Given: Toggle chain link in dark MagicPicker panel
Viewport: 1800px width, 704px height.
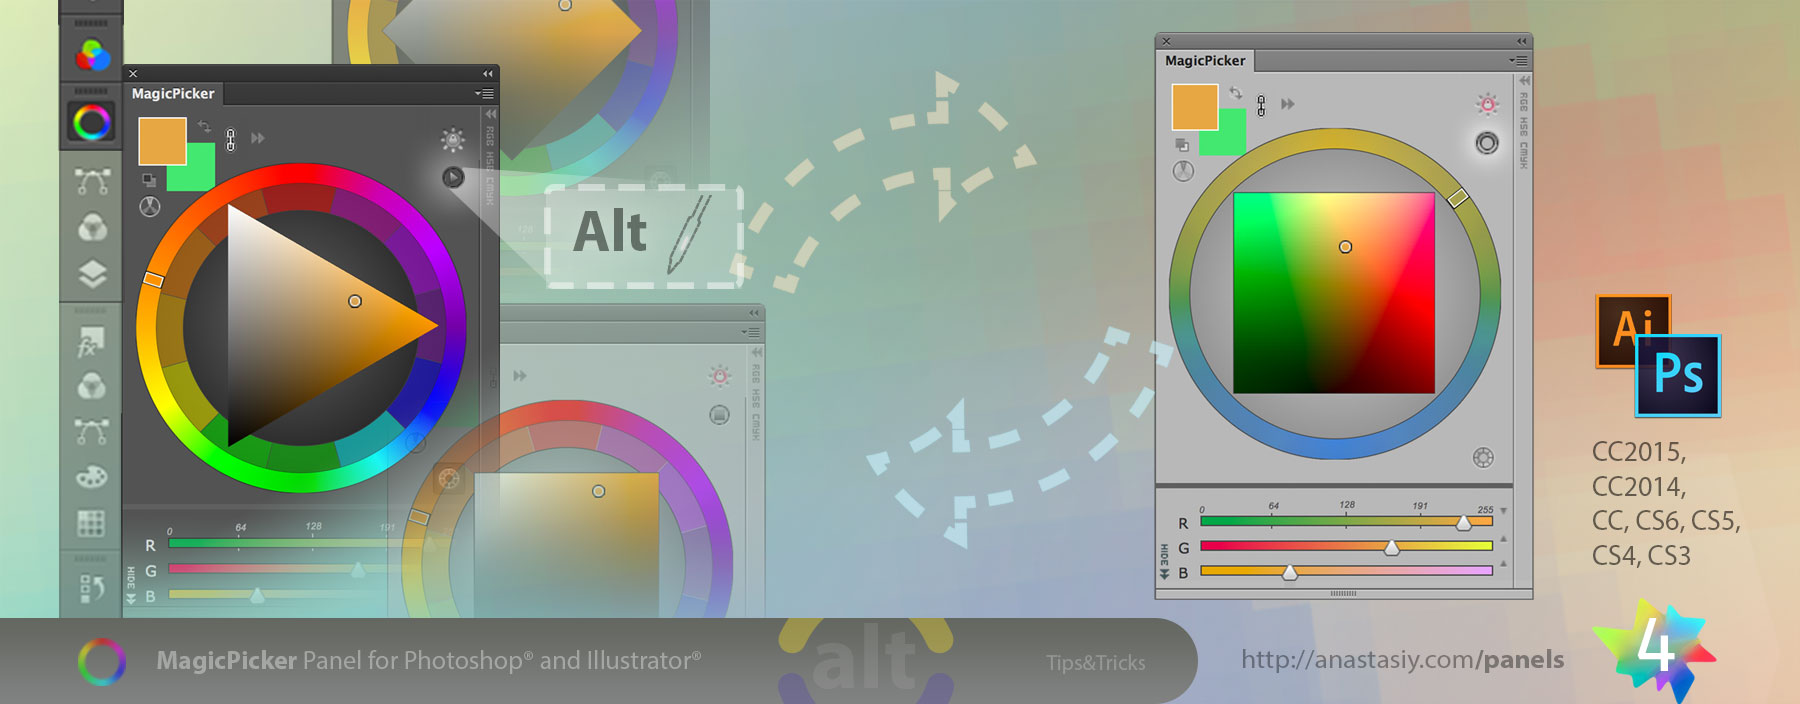Looking at the screenshot, I should tap(231, 140).
